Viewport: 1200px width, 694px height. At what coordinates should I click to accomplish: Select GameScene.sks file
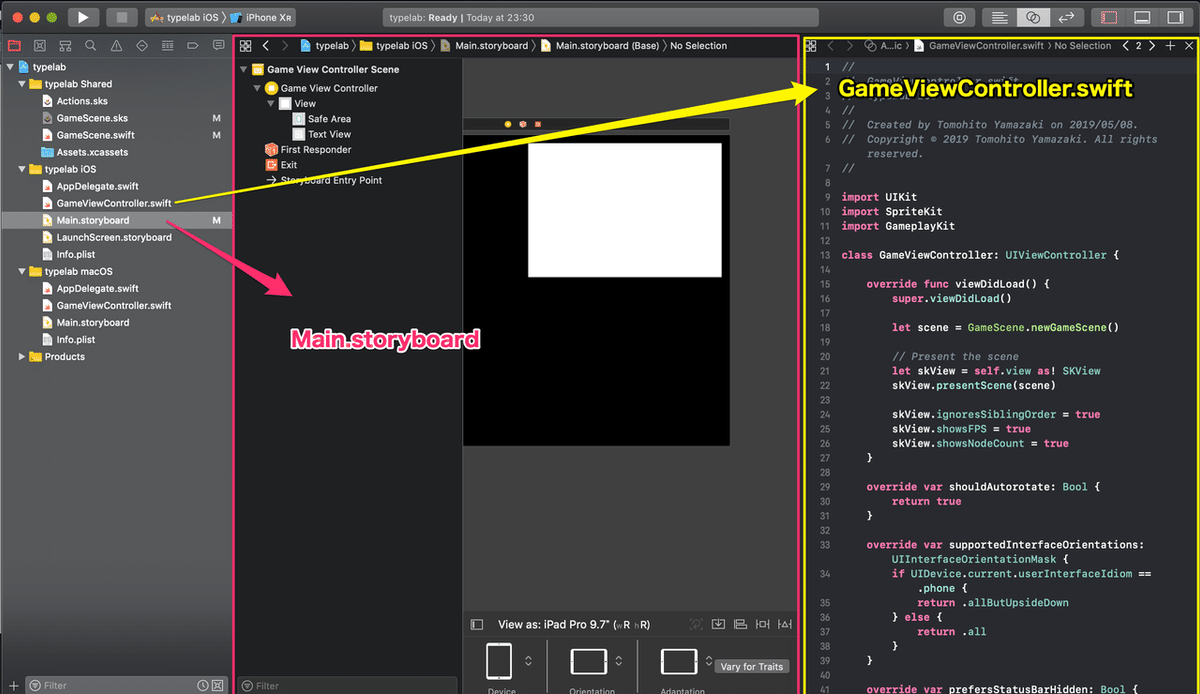click(92, 118)
